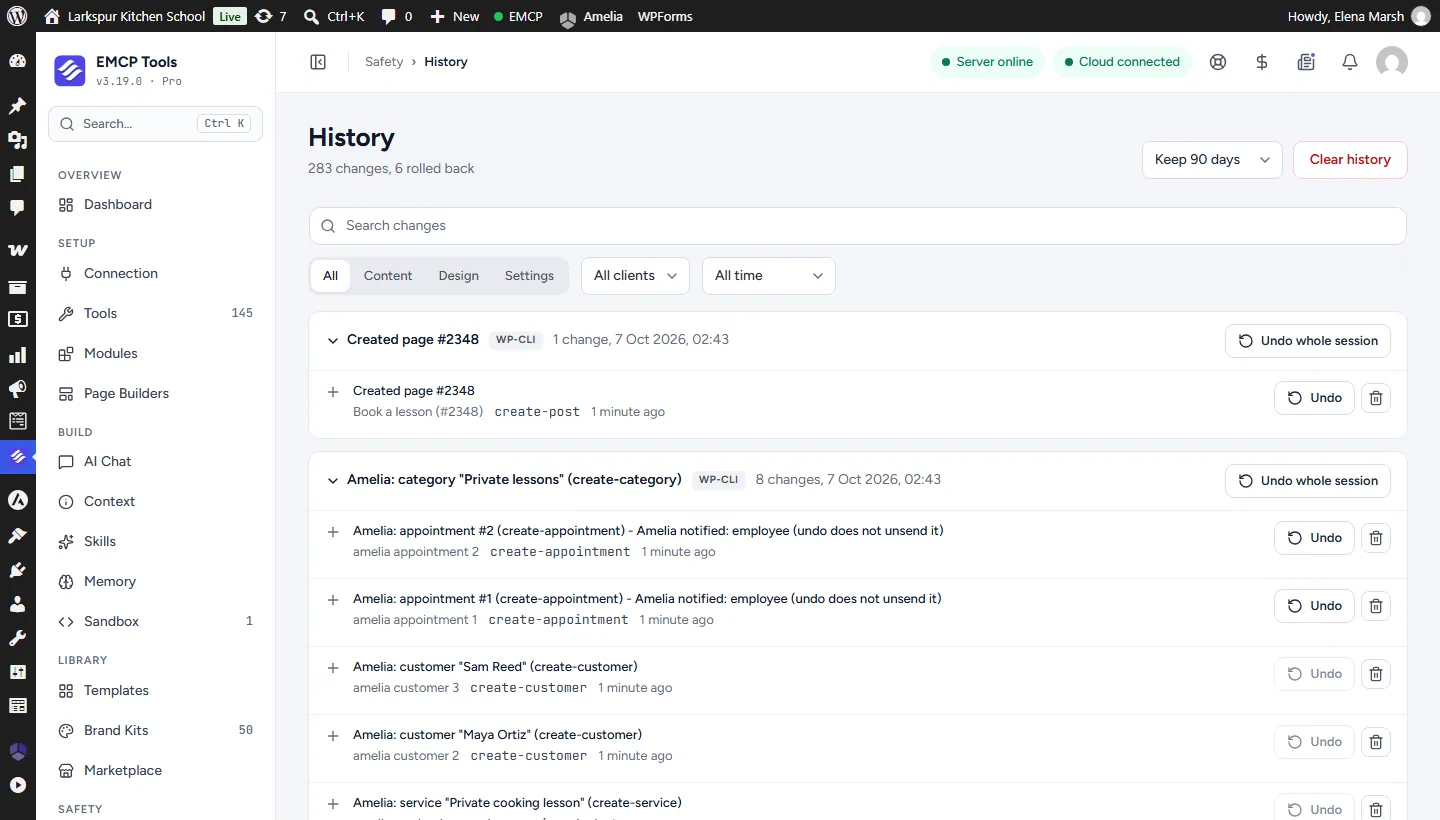
Task: Switch to the Settings filter tab
Action: 529,276
